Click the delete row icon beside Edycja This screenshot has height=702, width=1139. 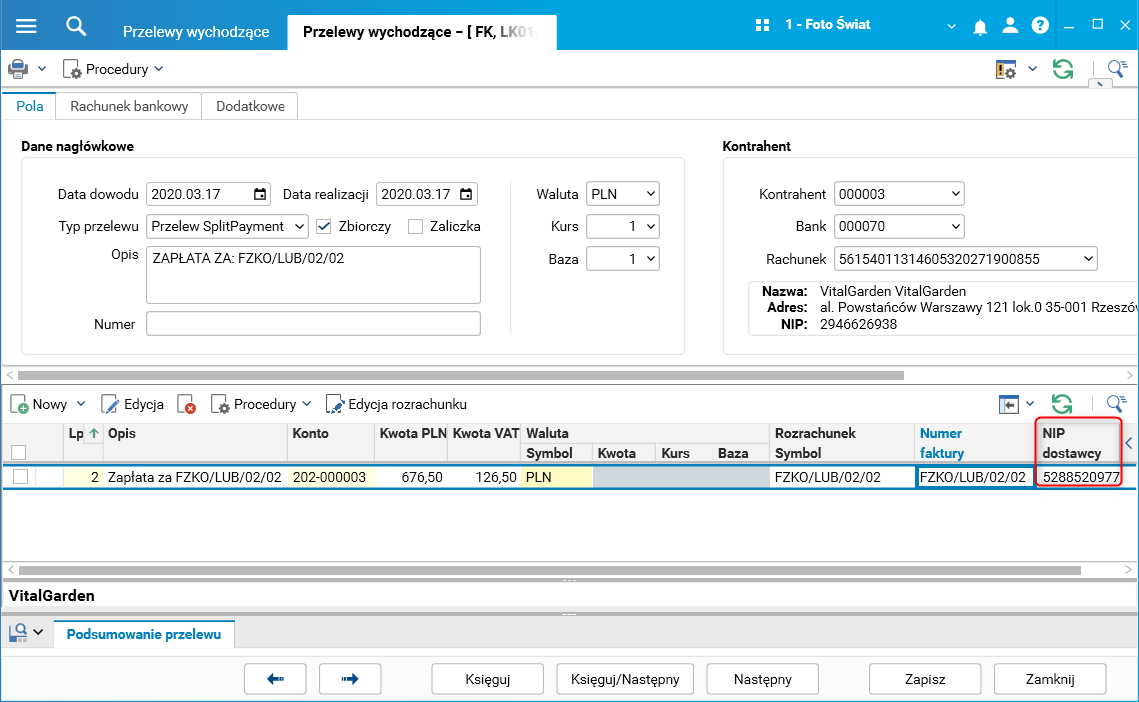(186, 405)
